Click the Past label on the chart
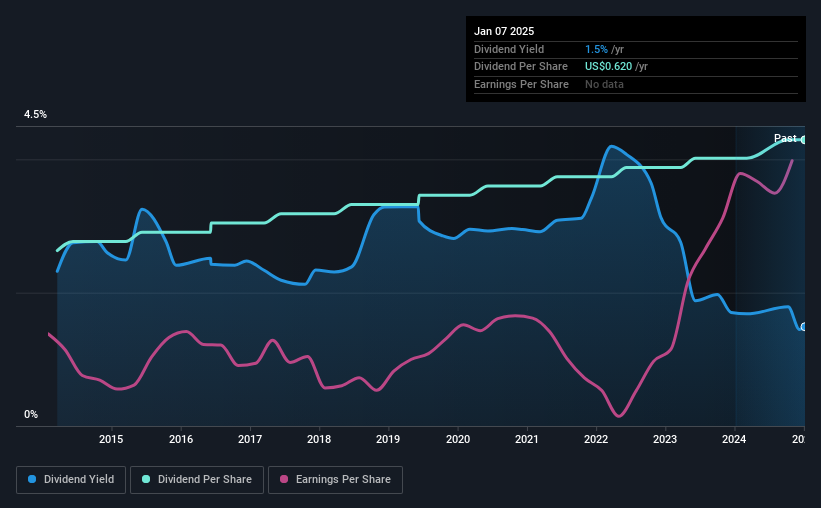The width and height of the screenshot is (821, 508). (785, 138)
